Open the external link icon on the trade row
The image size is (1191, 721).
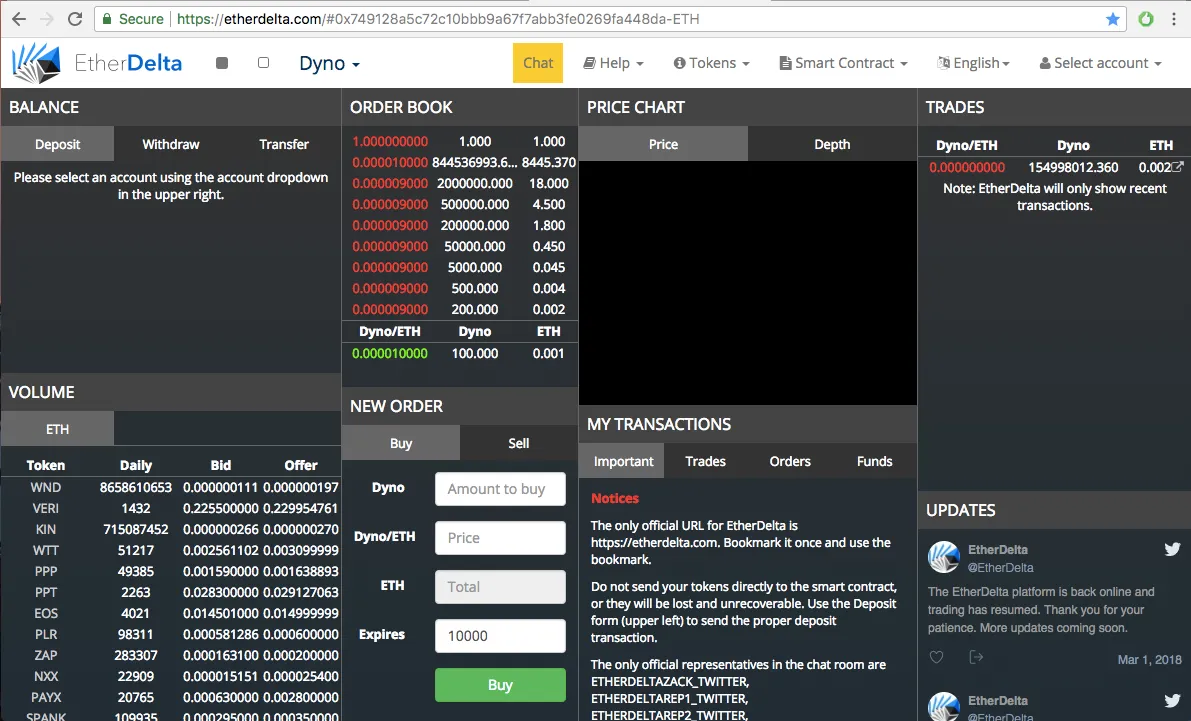(x=1177, y=166)
